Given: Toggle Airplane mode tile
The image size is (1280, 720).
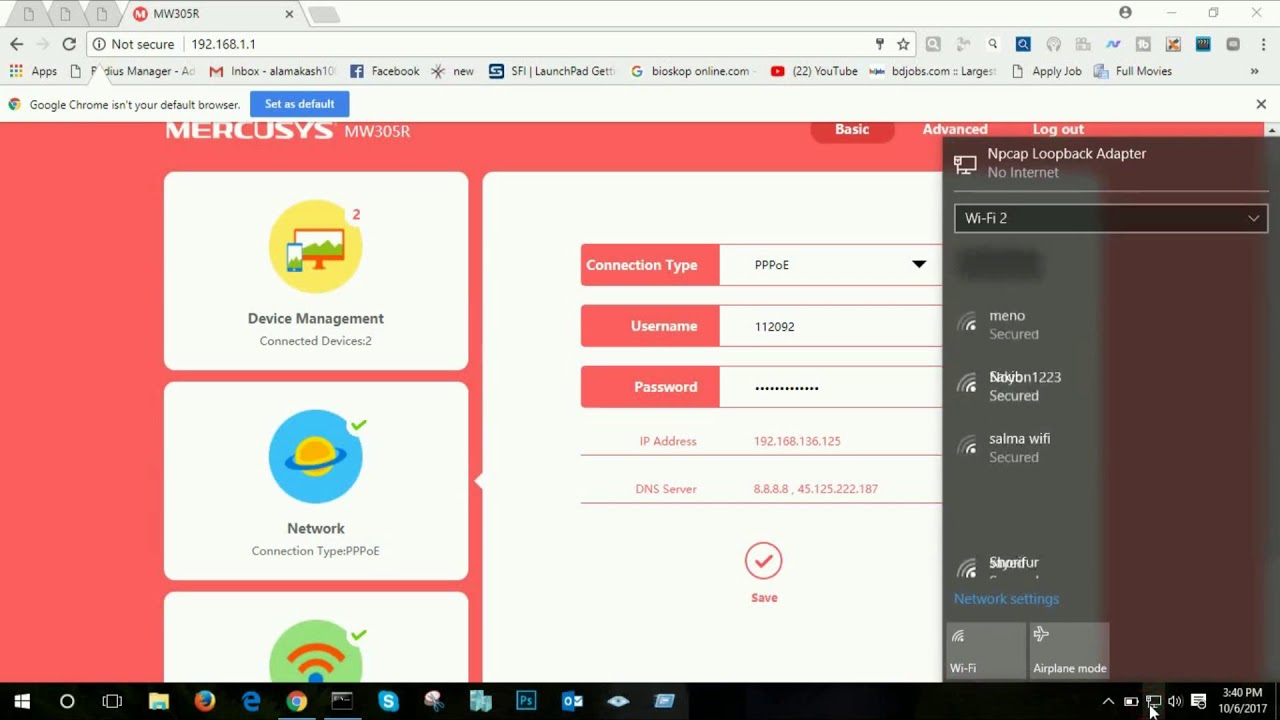Looking at the screenshot, I should (x=1069, y=651).
